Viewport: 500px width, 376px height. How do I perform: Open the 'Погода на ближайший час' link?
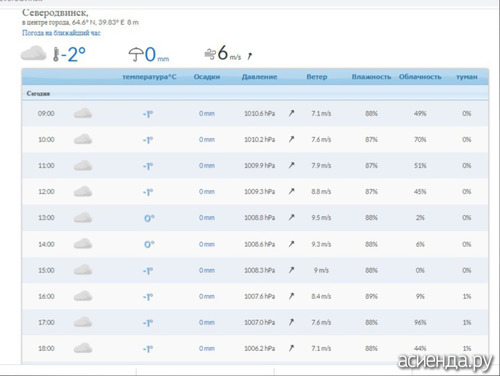(61, 33)
